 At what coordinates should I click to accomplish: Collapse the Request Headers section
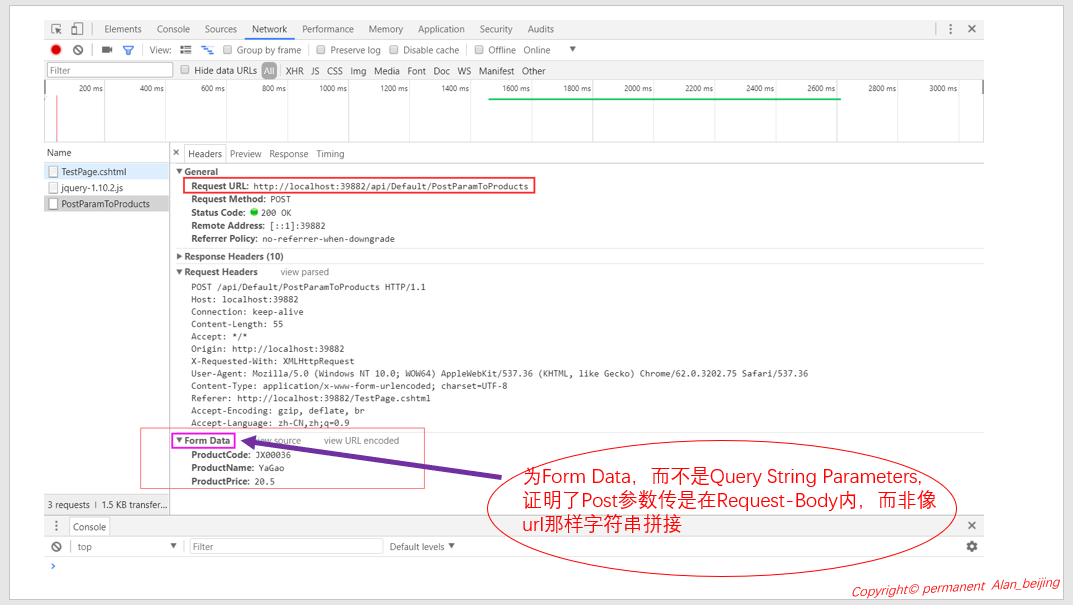click(x=180, y=272)
